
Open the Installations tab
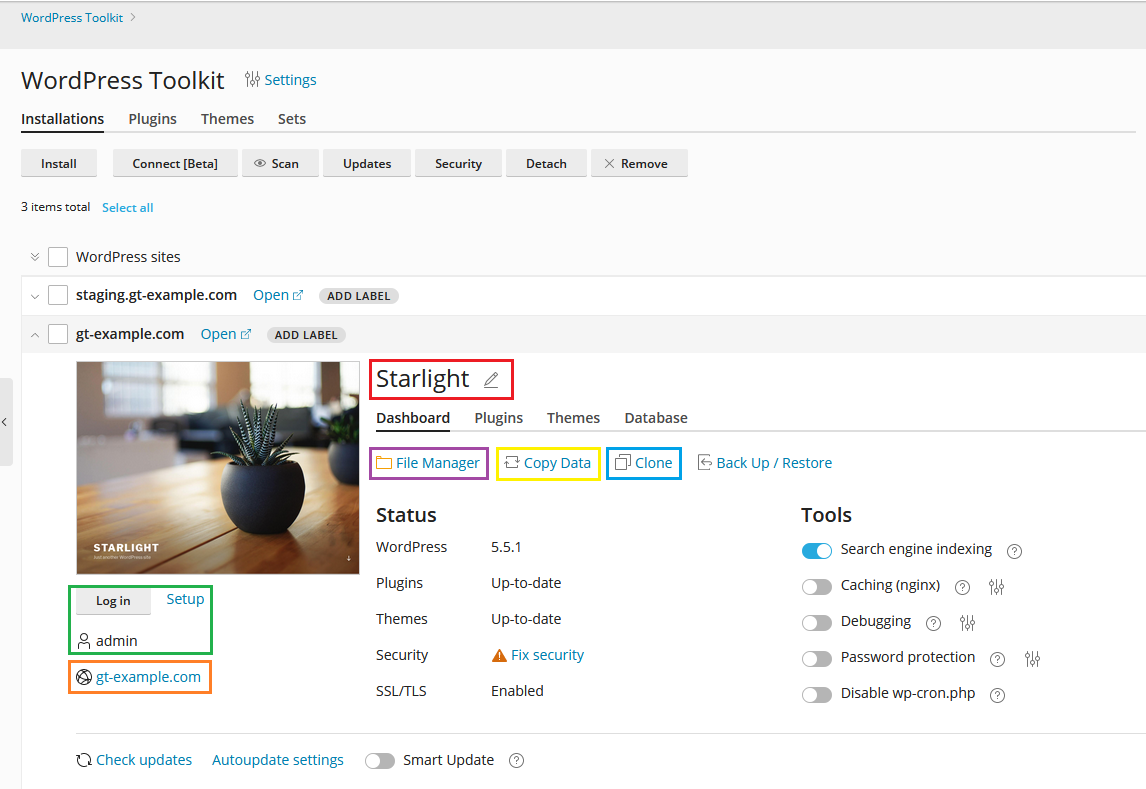coord(62,119)
